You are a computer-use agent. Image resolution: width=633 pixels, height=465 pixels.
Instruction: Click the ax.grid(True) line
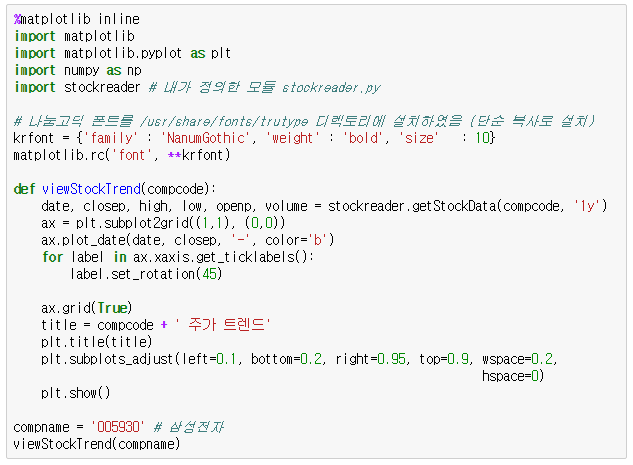click(x=86, y=308)
